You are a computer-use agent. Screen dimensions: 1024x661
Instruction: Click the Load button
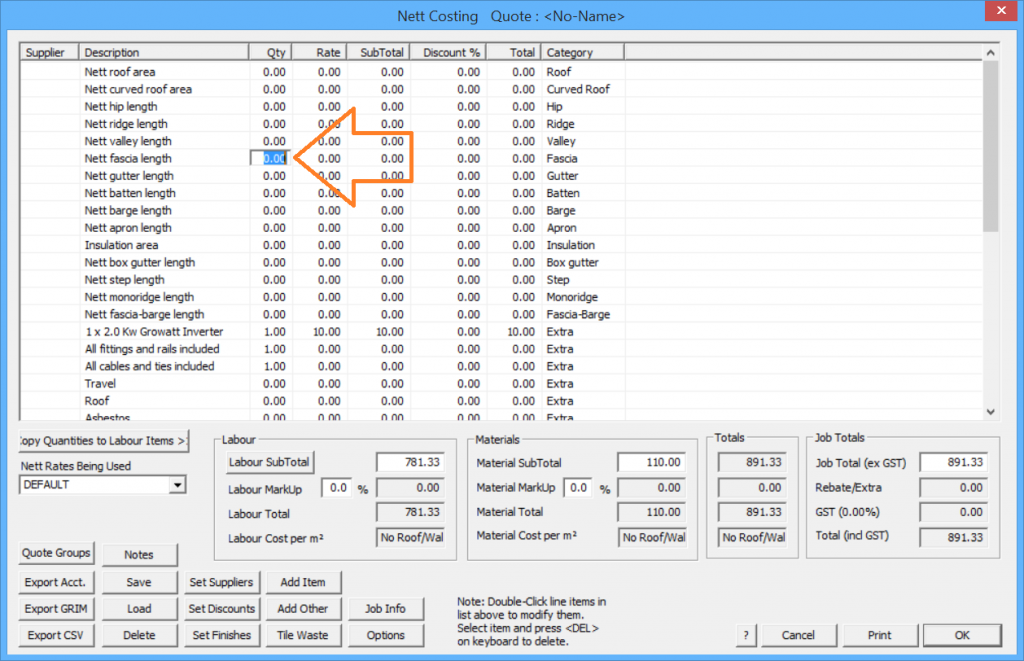click(139, 609)
